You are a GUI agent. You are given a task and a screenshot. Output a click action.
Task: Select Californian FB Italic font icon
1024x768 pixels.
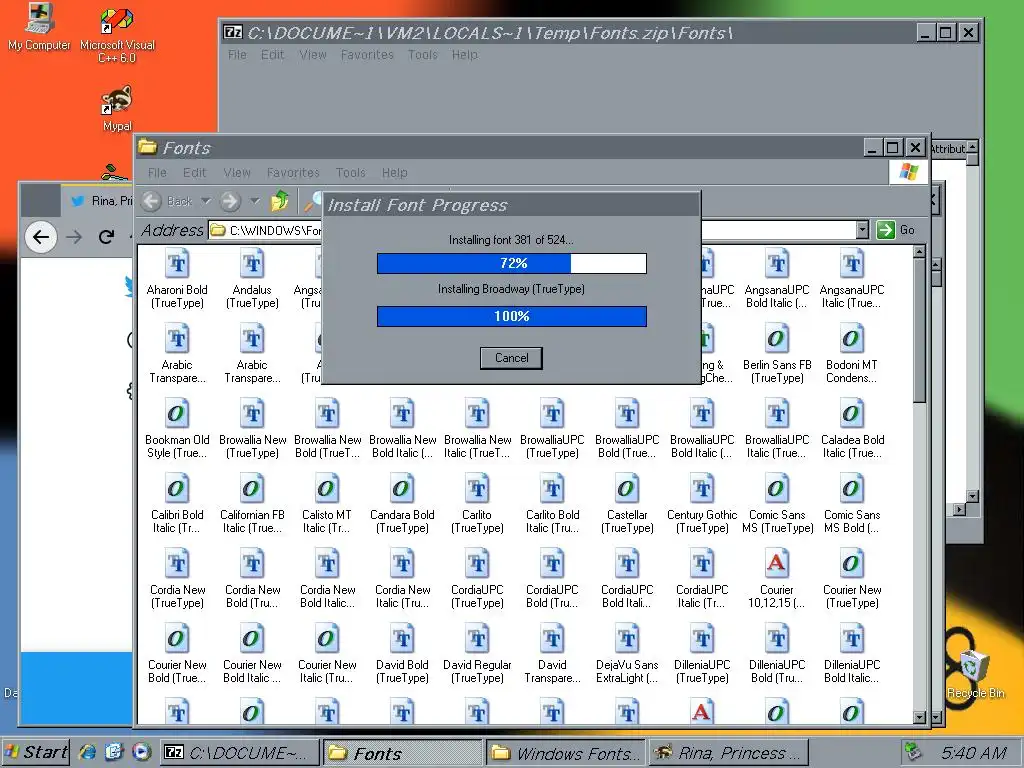point(252,488)
